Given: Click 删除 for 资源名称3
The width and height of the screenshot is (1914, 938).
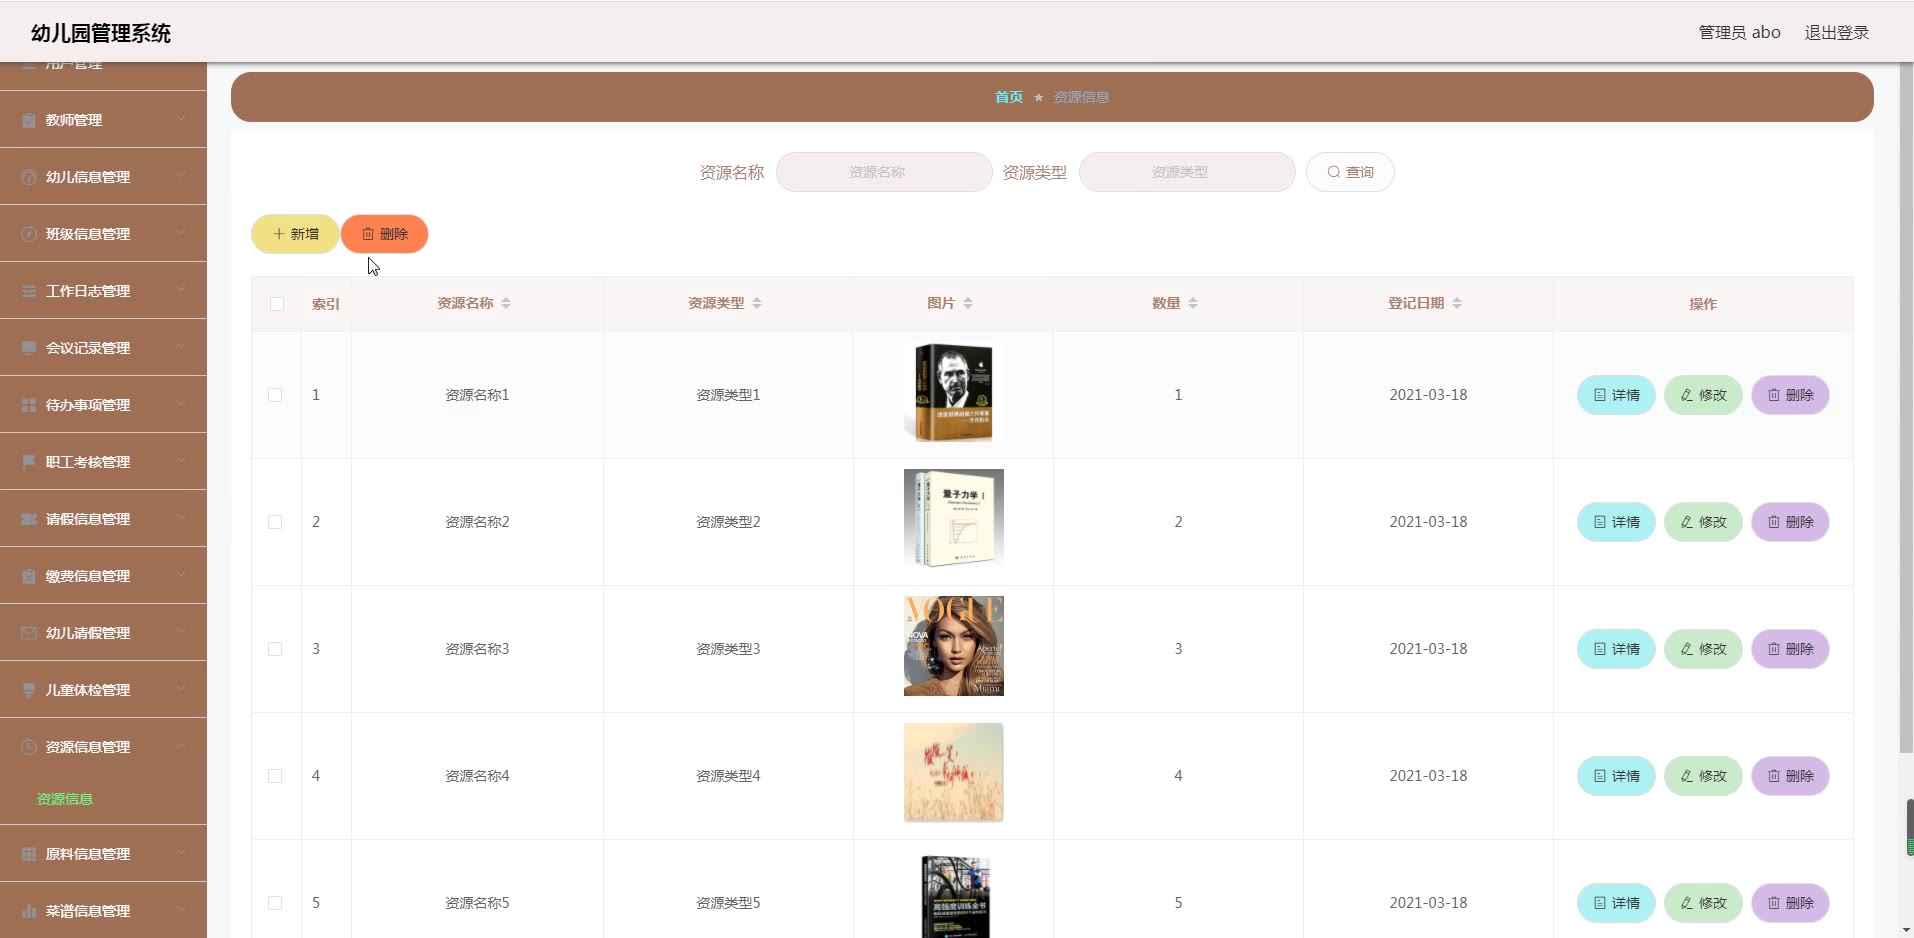Looking at the screenshot, I should [1790, 649].
